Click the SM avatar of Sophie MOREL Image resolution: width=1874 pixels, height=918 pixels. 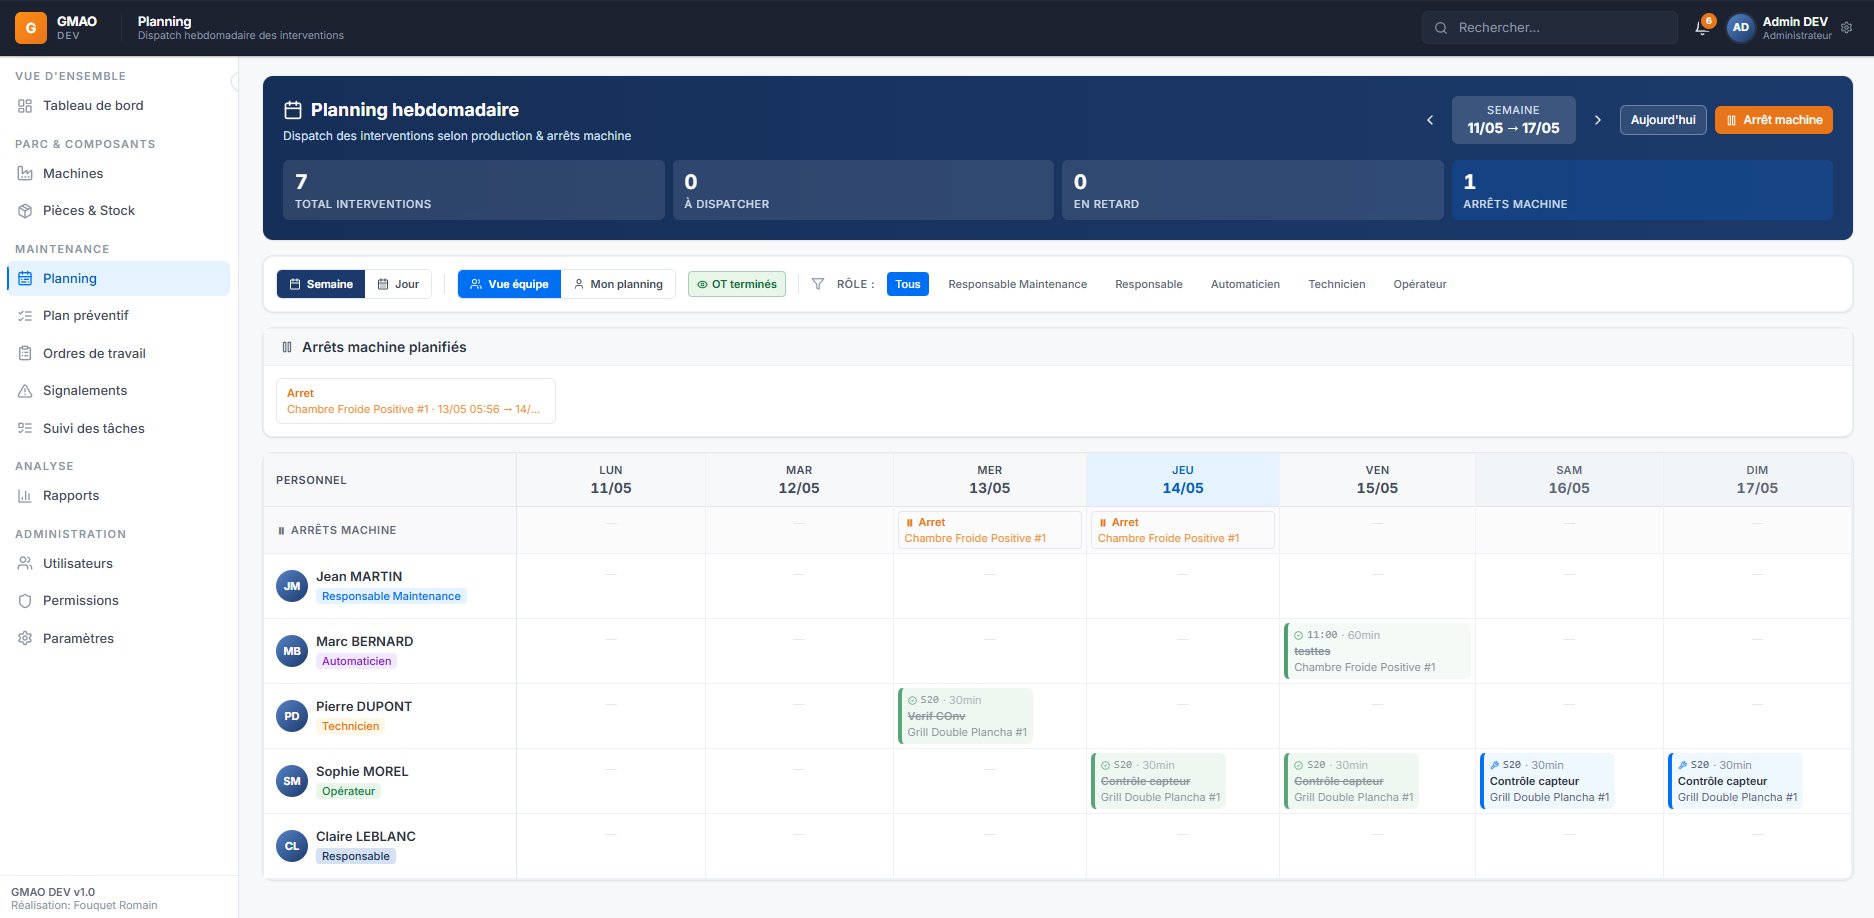click(292, 781)
